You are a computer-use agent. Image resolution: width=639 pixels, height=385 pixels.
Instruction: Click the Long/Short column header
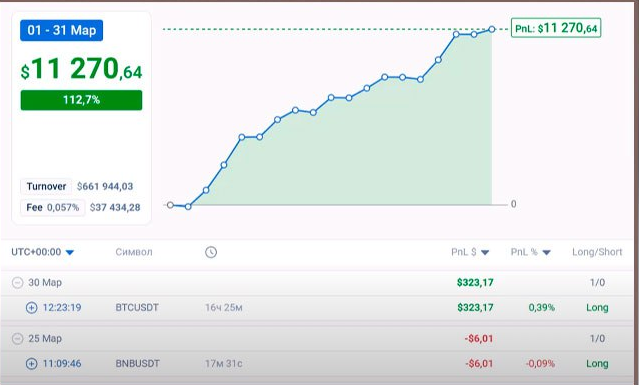point(597,252)
